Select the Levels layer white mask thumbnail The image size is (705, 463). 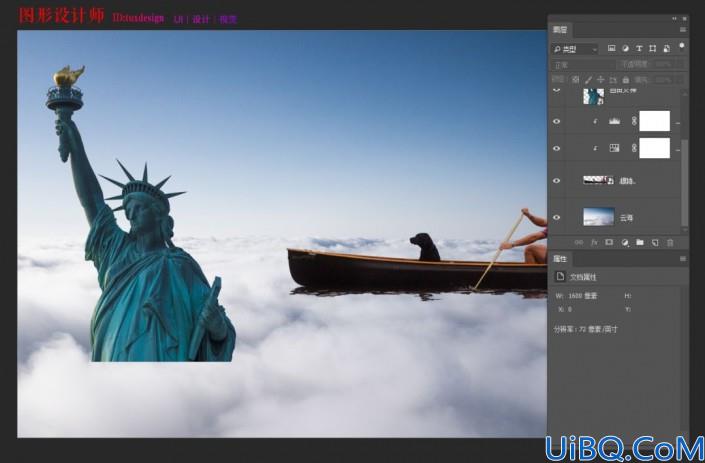[655, 121]
